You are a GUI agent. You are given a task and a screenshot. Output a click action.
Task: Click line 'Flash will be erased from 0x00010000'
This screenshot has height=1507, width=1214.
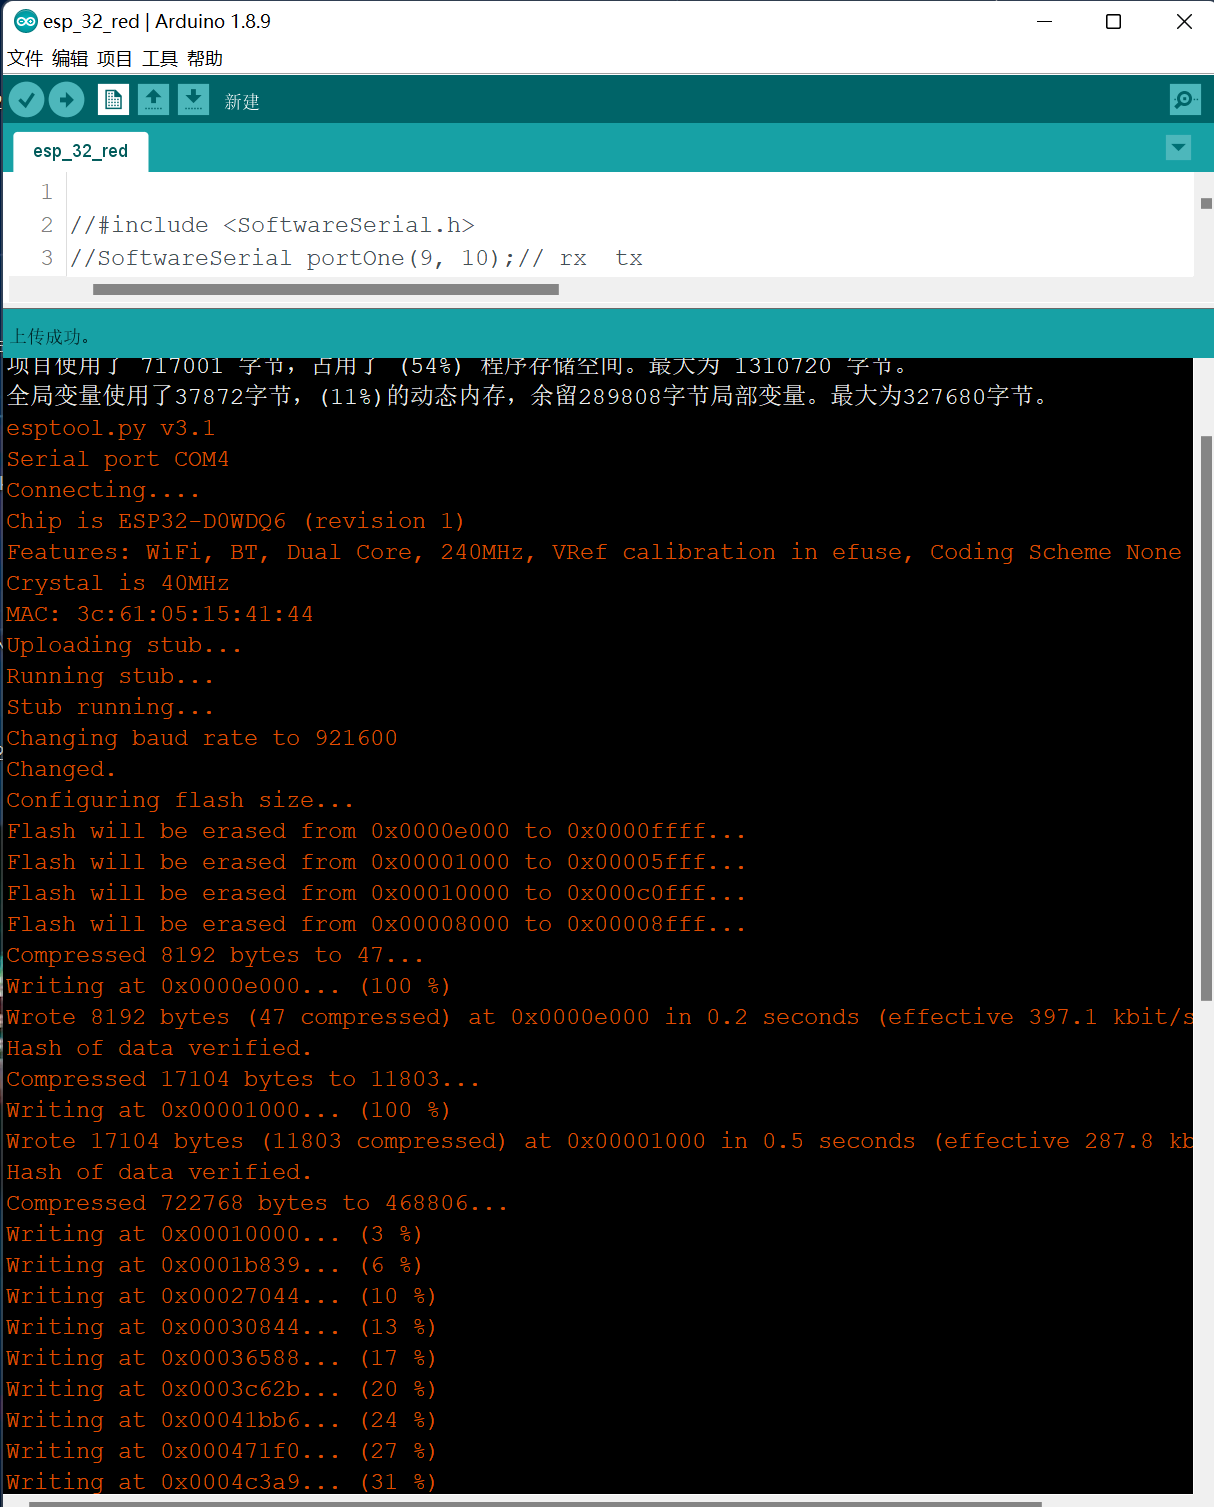click(376, 893)
